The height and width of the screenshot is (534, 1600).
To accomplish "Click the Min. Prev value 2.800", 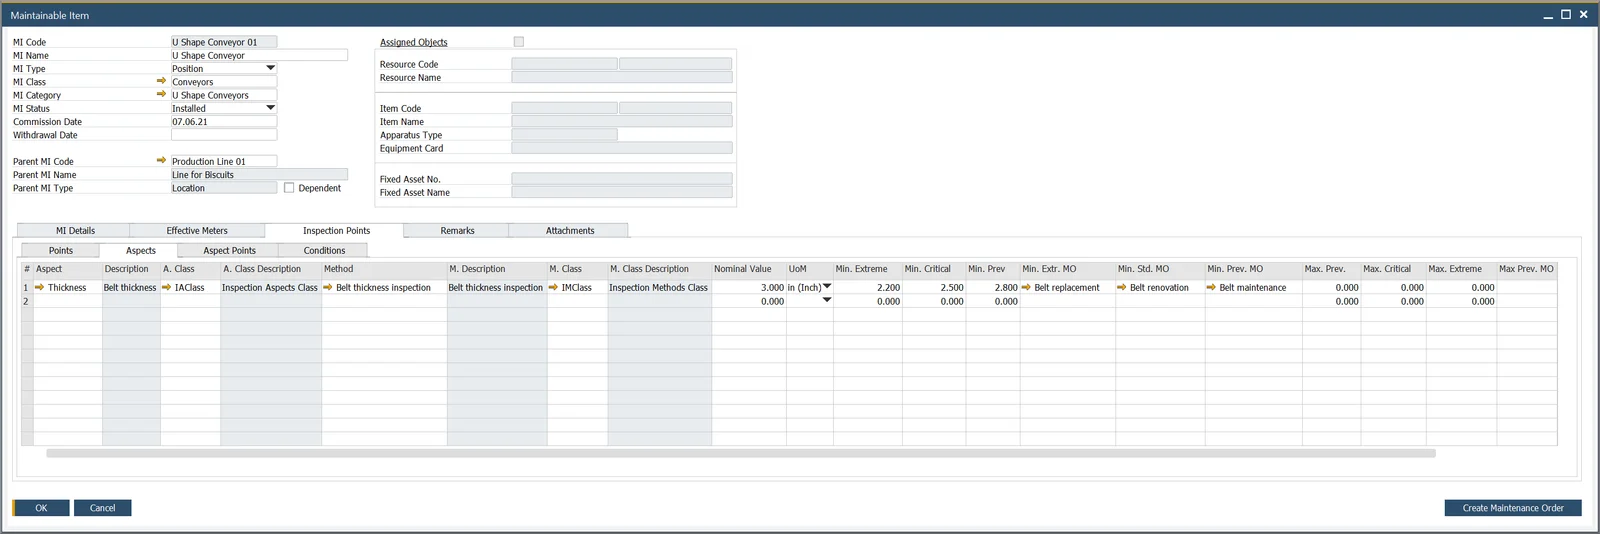I will tap(993, 287).
